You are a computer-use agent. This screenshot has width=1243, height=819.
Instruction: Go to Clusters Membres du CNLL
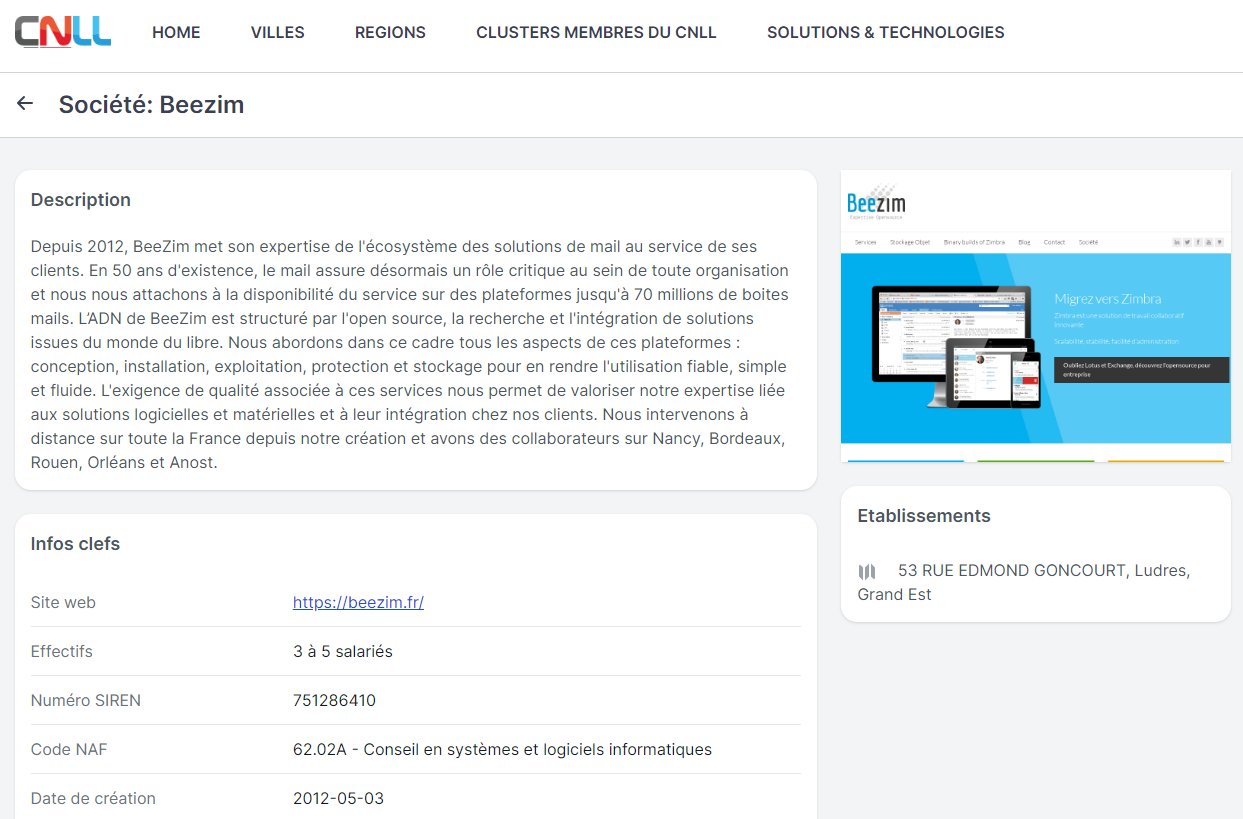tap(596, 32)
